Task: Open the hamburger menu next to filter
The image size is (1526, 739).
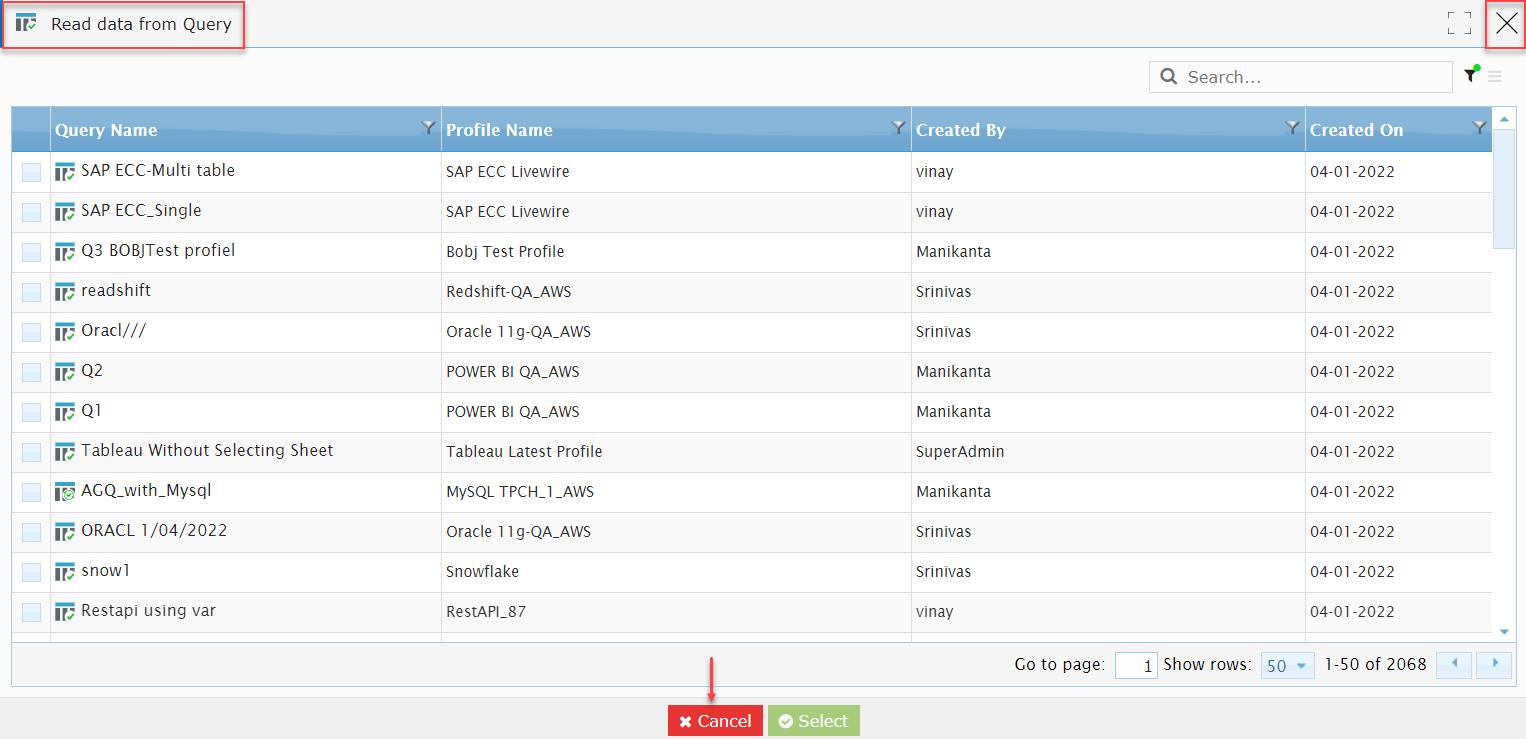Action: 1495,76
